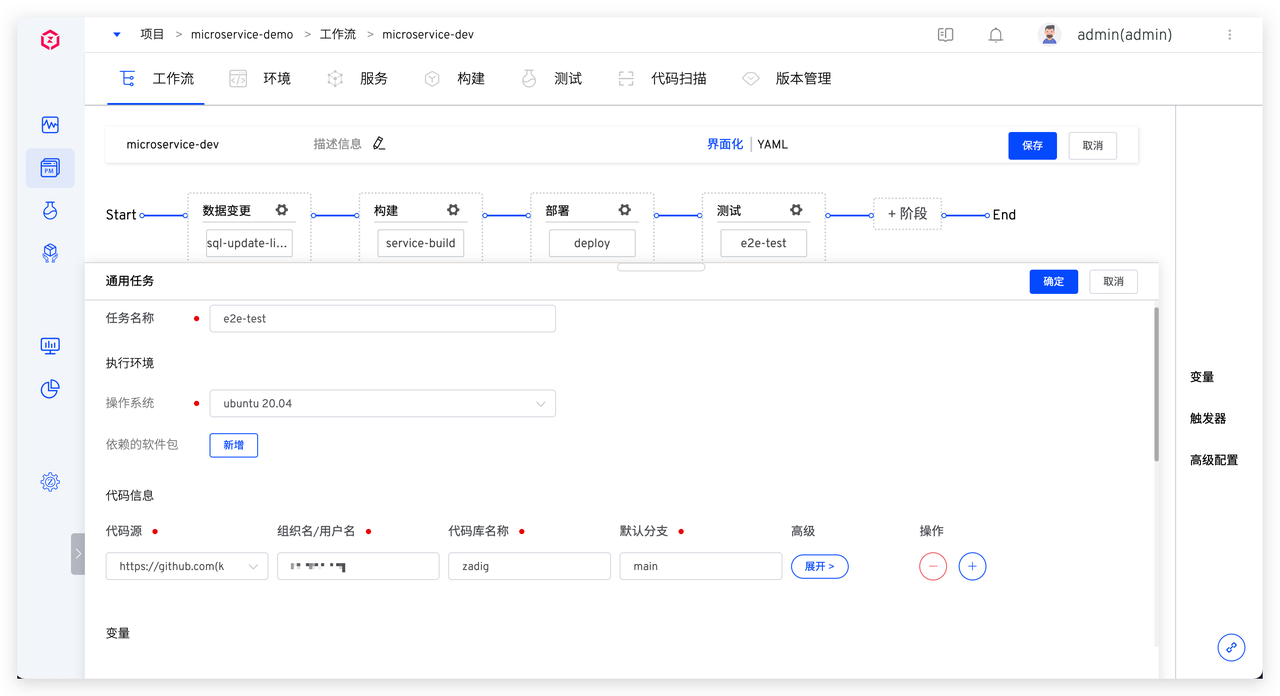Remove code repo with red minus icon
The image size is (1280, 696).
[933, 566]
